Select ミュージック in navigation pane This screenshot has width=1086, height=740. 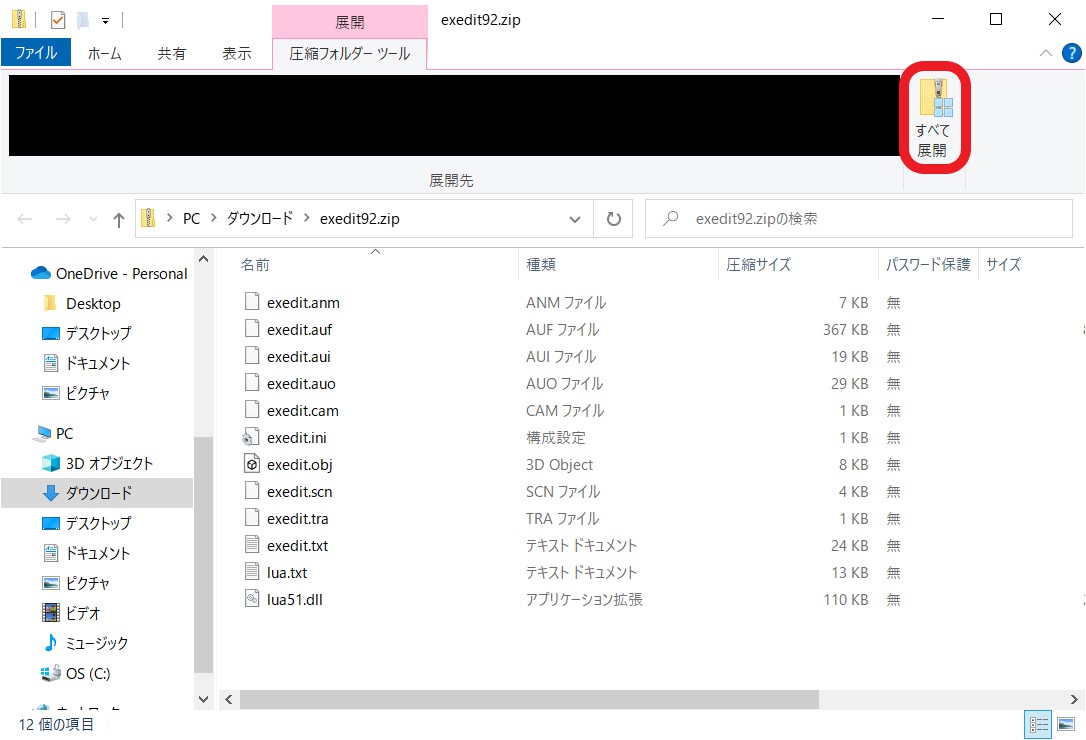[x=86, y=643]
